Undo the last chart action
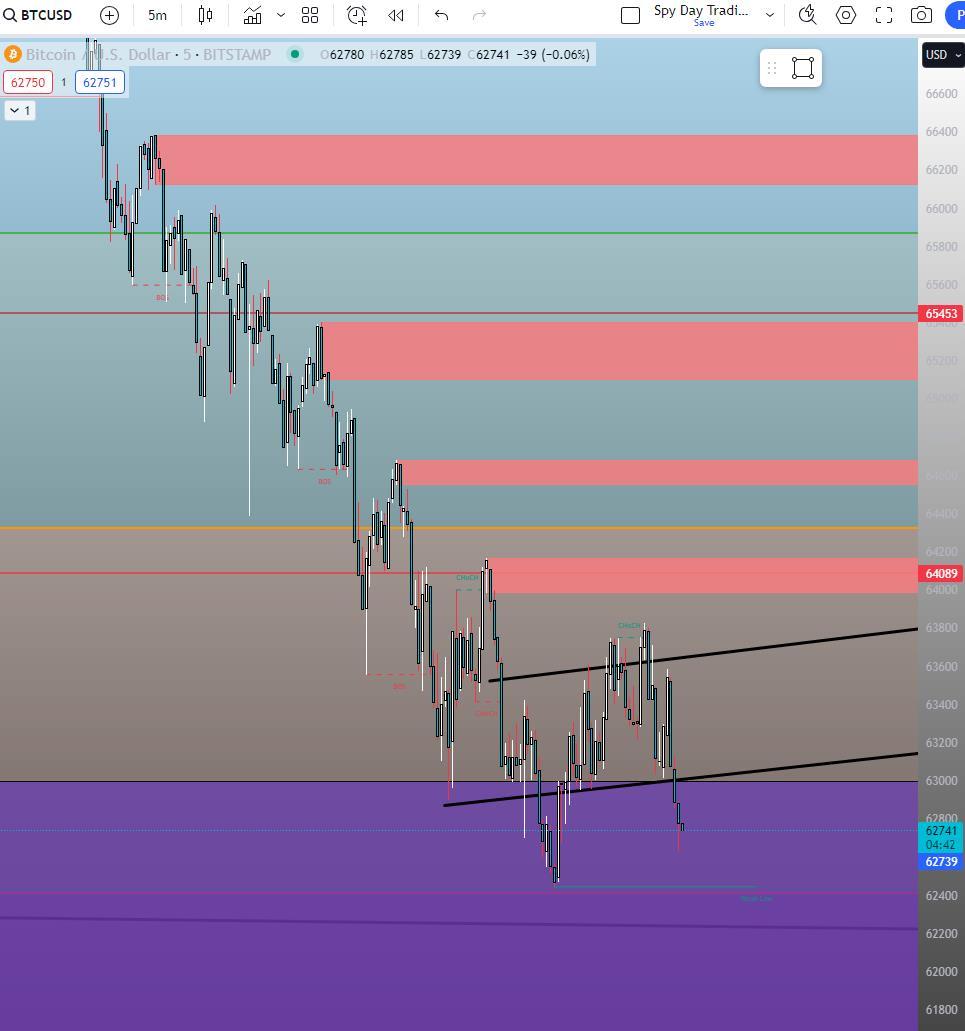The height and width of the screenshot is (1031, 965). tap(441, 15)
